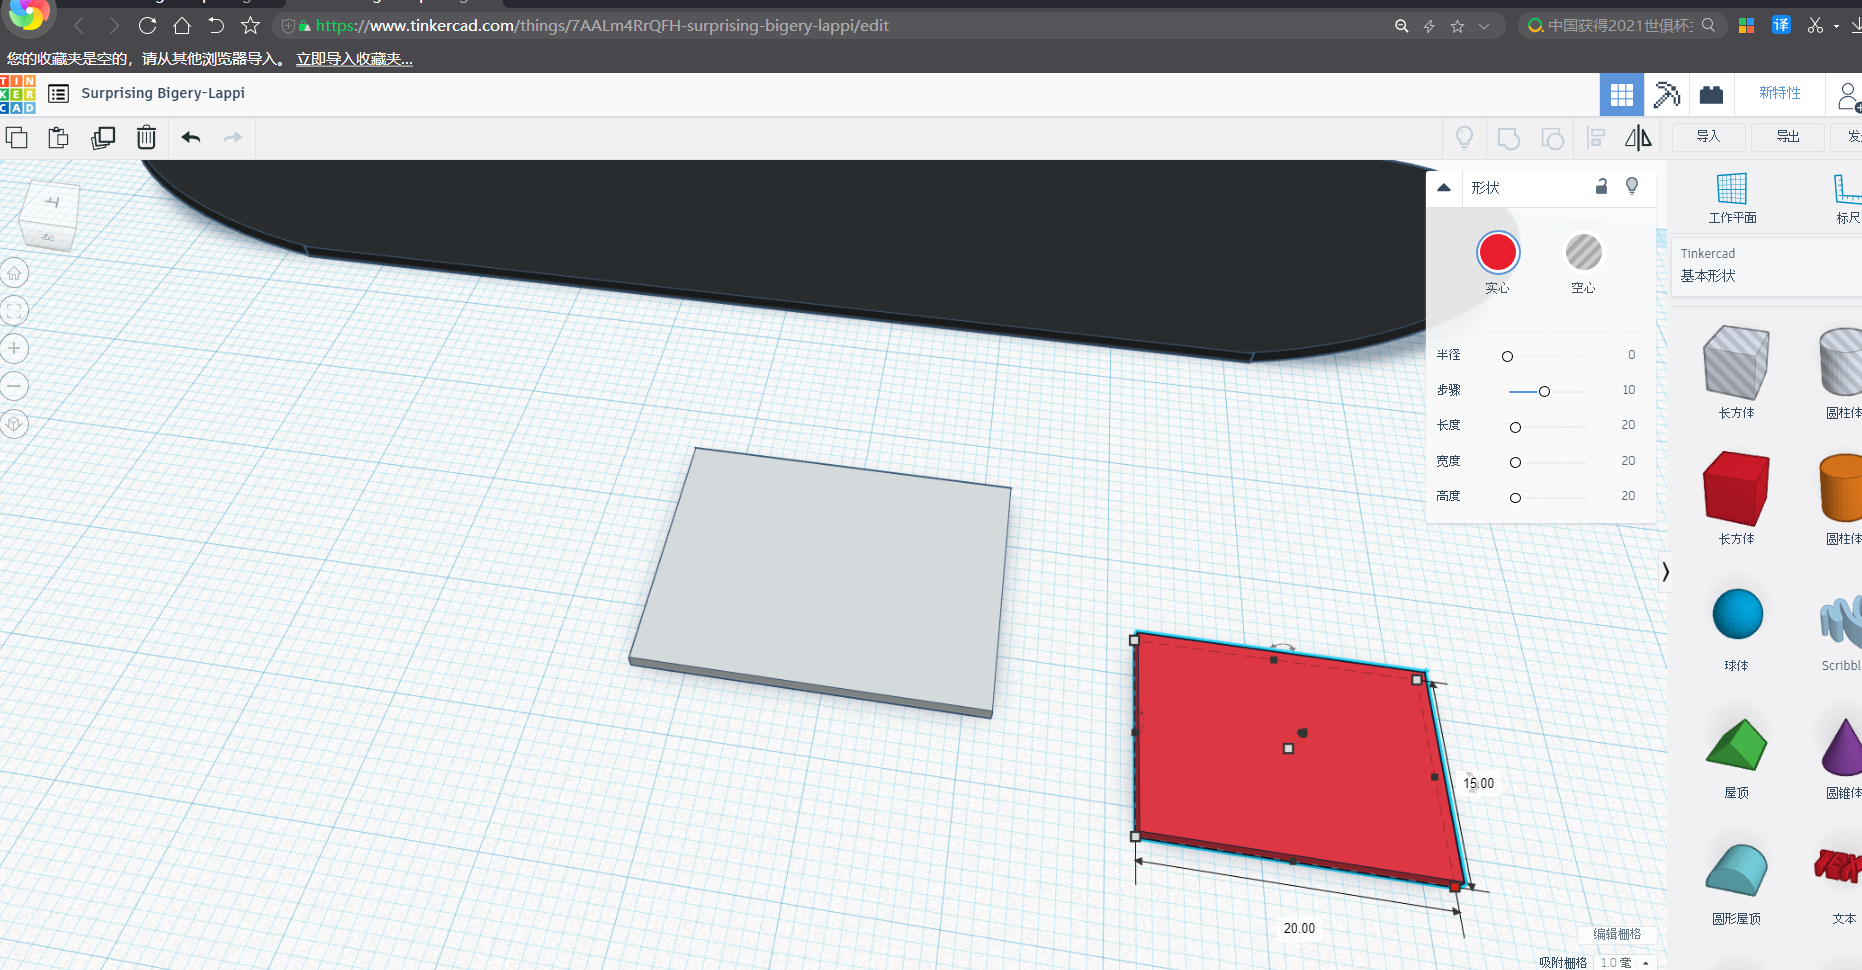This screenshot has width=1862, height=970.
Task: Click the 20.00 dimension label
Action: [x=1299, y=928]
